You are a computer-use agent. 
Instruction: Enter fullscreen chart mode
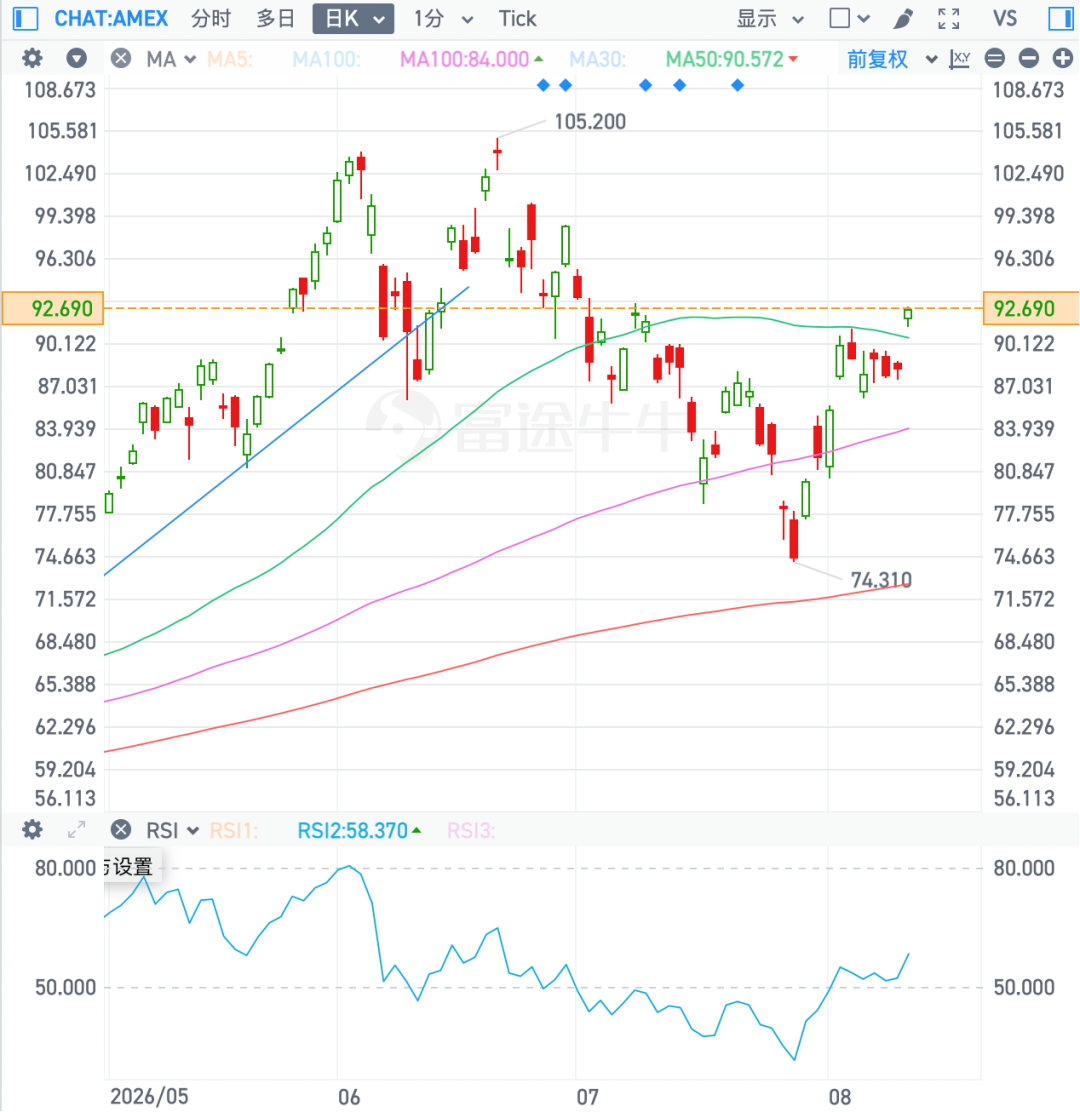click(949, 18)
